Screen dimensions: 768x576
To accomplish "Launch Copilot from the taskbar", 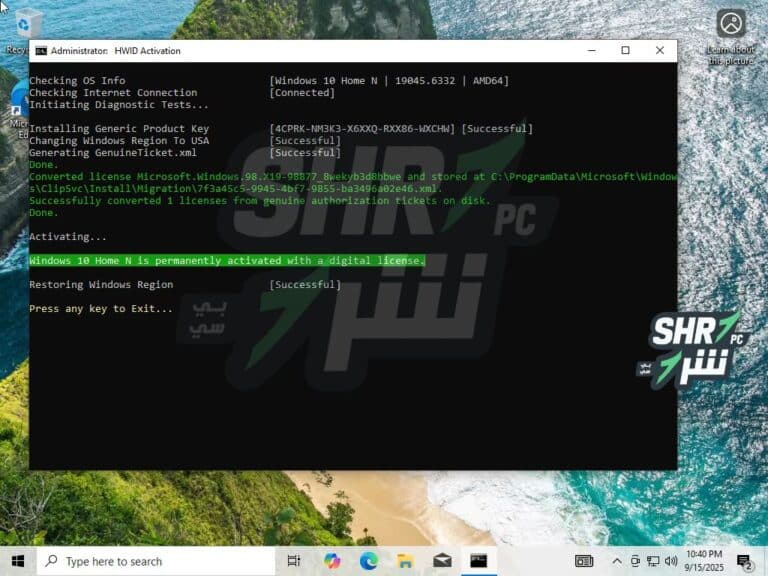I will coord(332,561).
